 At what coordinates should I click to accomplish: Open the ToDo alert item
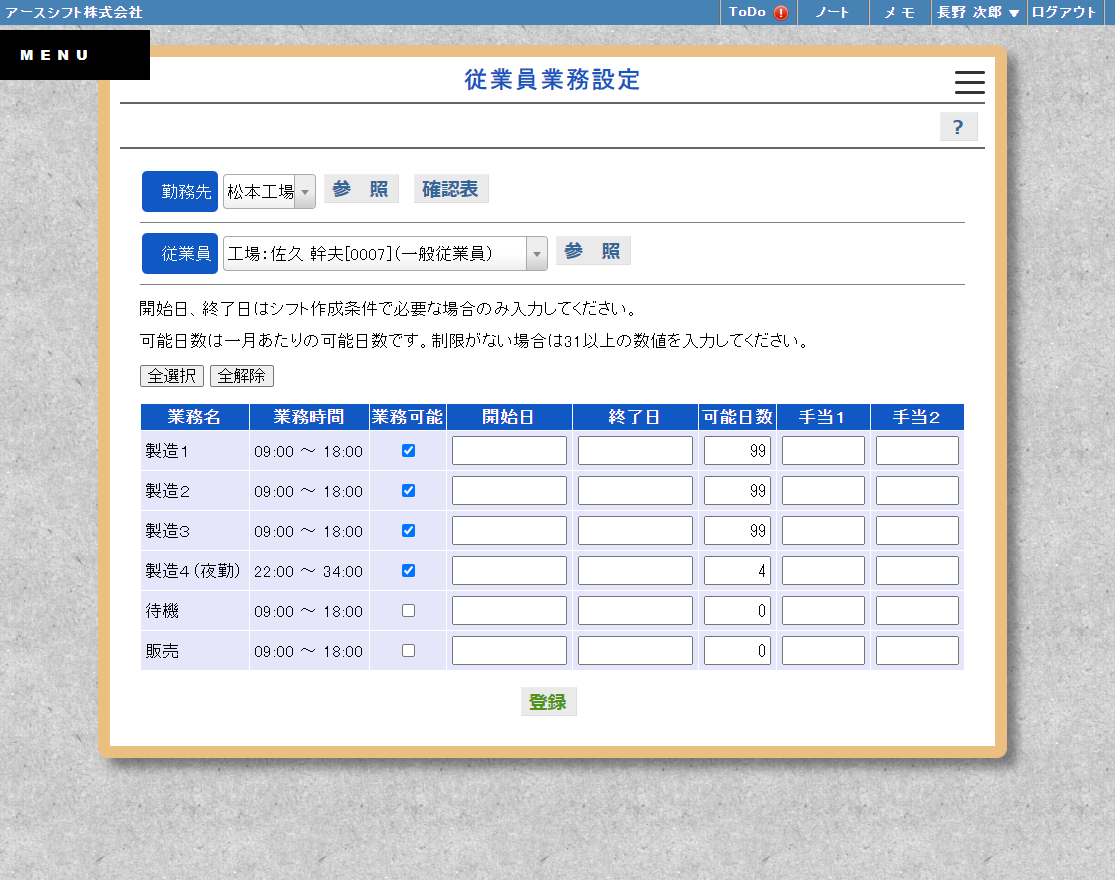(x=758, y=12)
